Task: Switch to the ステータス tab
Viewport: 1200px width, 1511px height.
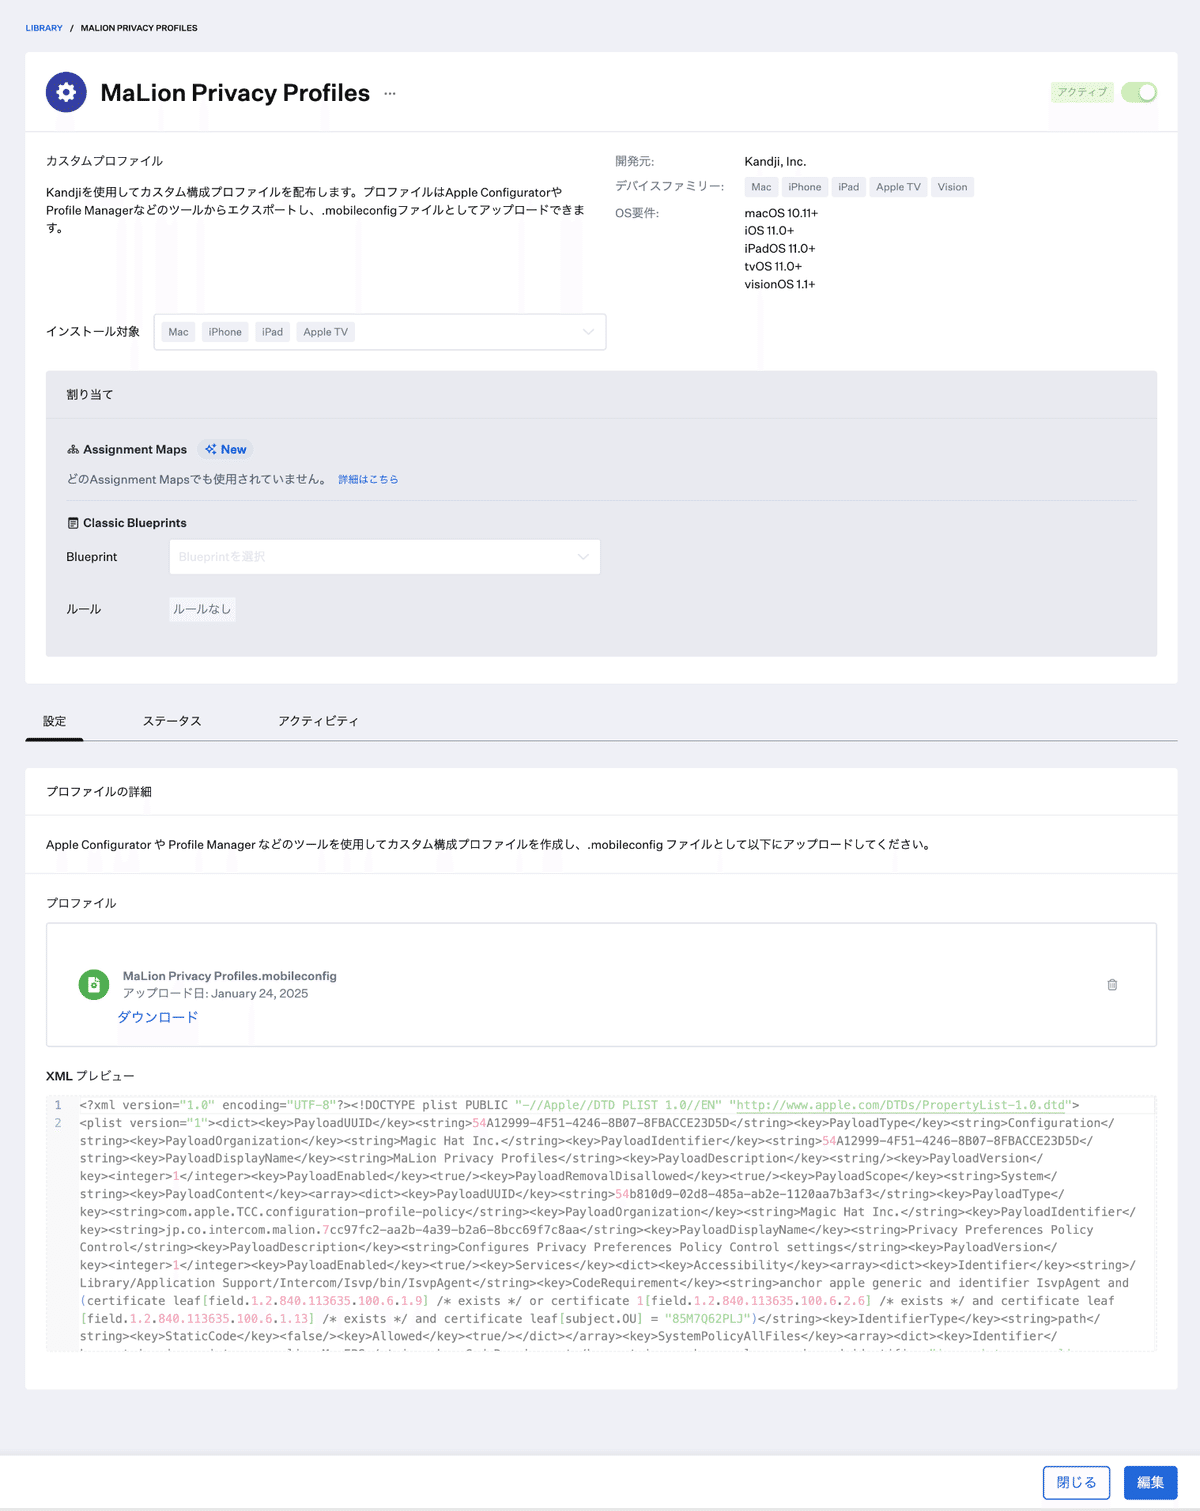Action: (x=172, y=720)
